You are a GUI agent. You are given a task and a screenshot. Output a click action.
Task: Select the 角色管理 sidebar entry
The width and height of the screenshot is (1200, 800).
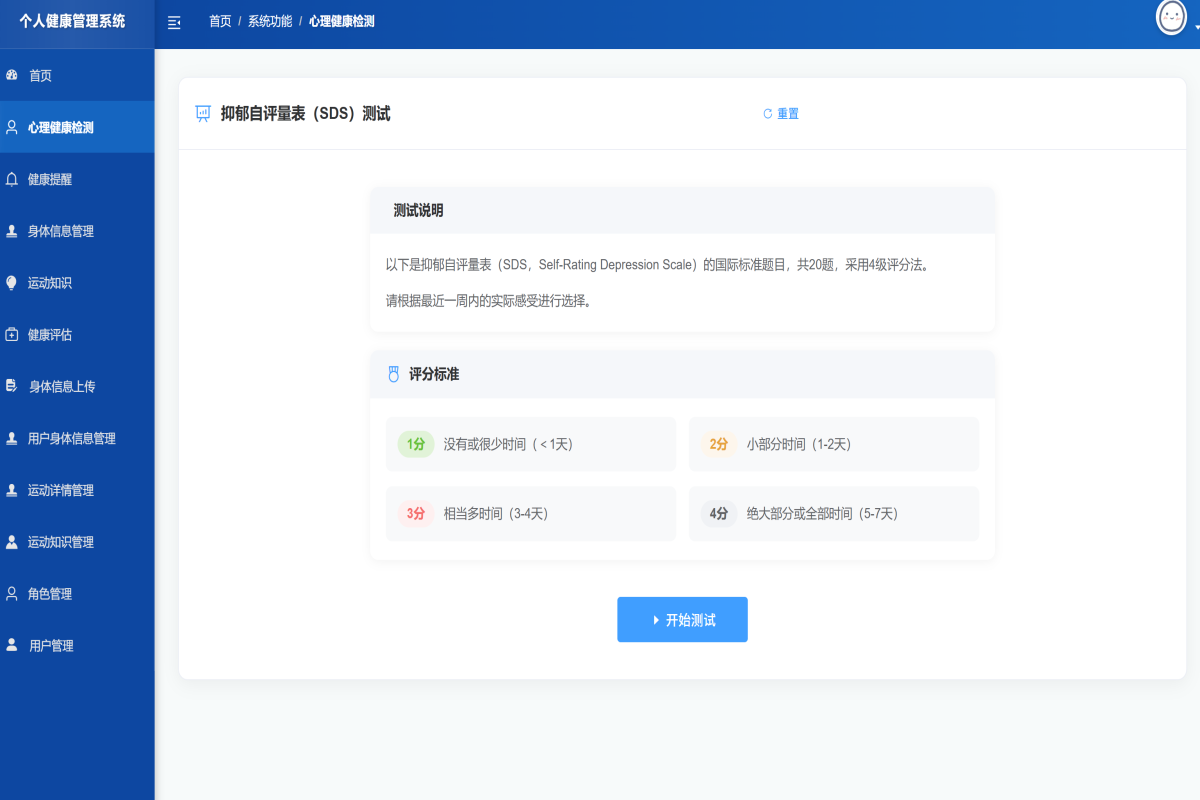click(x=50, y=593)
